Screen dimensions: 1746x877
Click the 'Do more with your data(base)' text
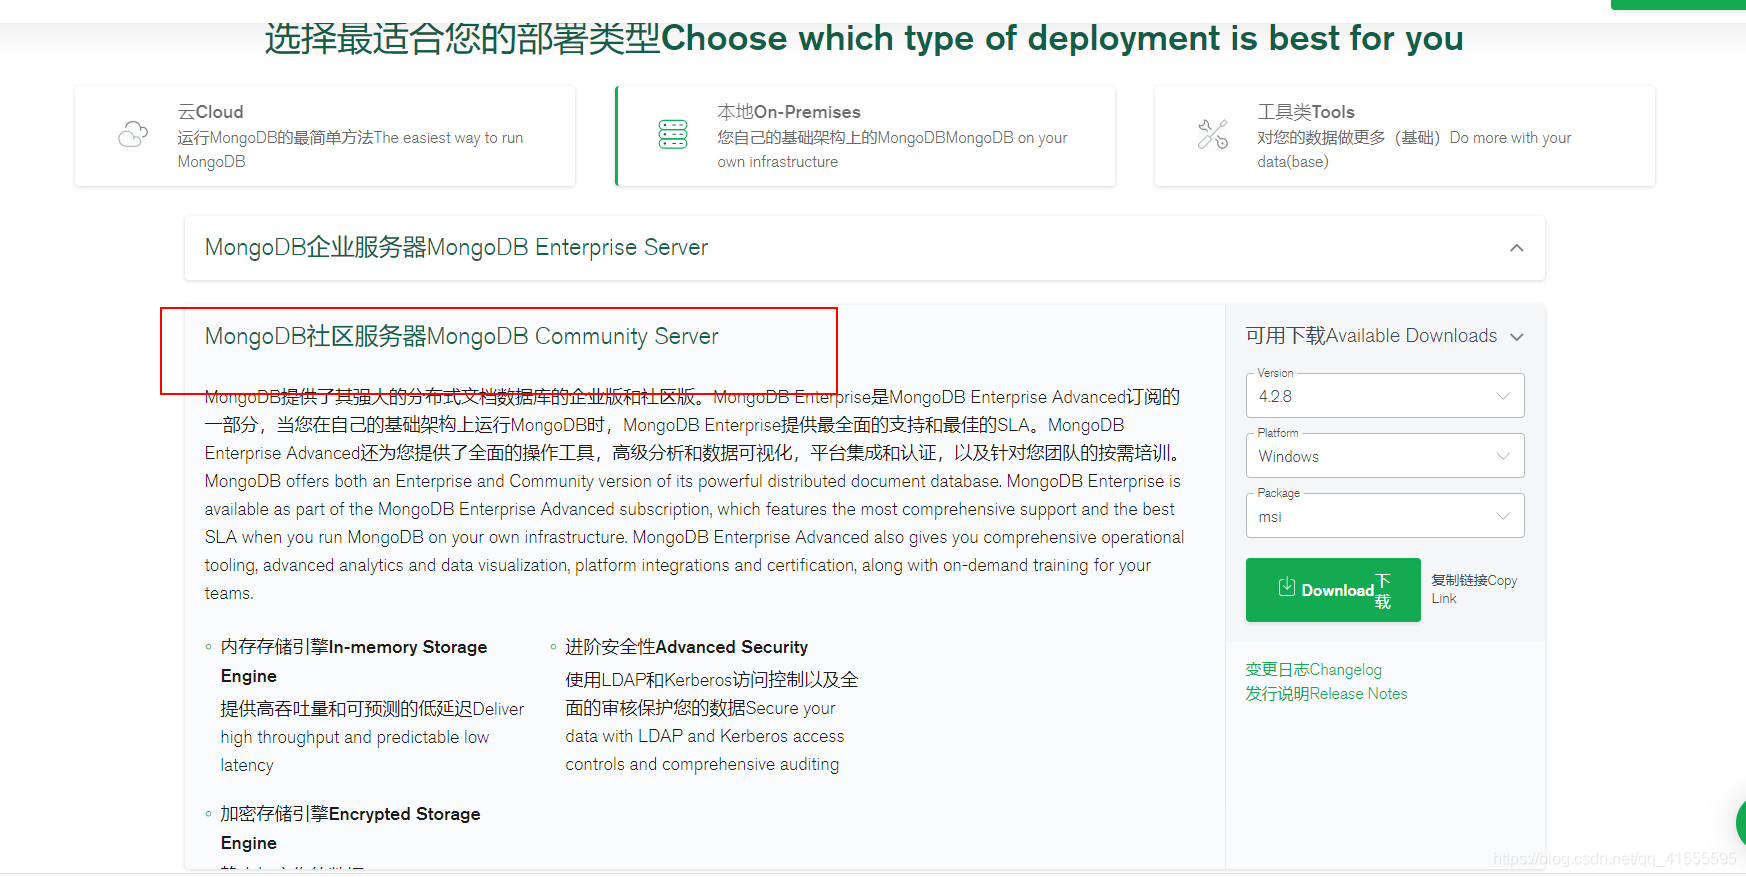1414,149
